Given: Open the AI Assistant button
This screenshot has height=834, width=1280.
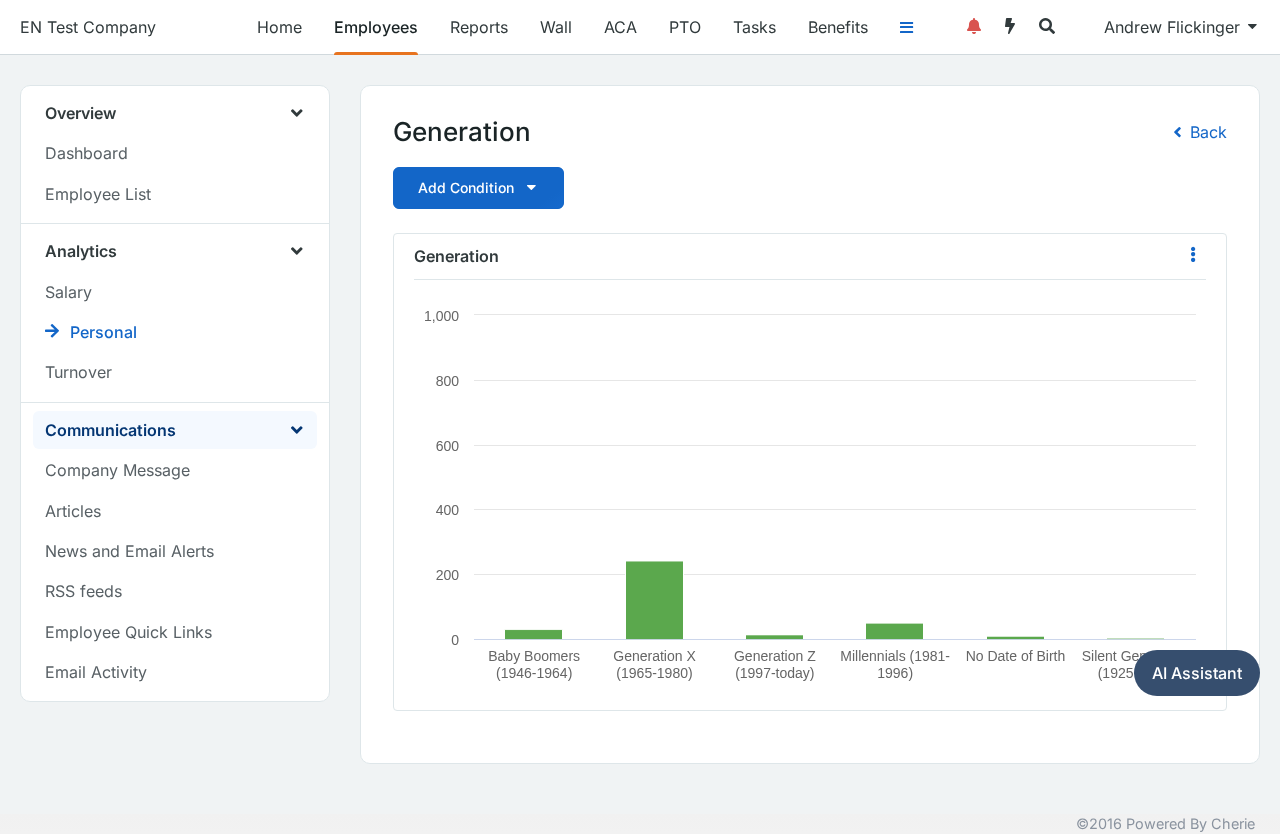Looking at the screenshot, I should click(1197, 673).
